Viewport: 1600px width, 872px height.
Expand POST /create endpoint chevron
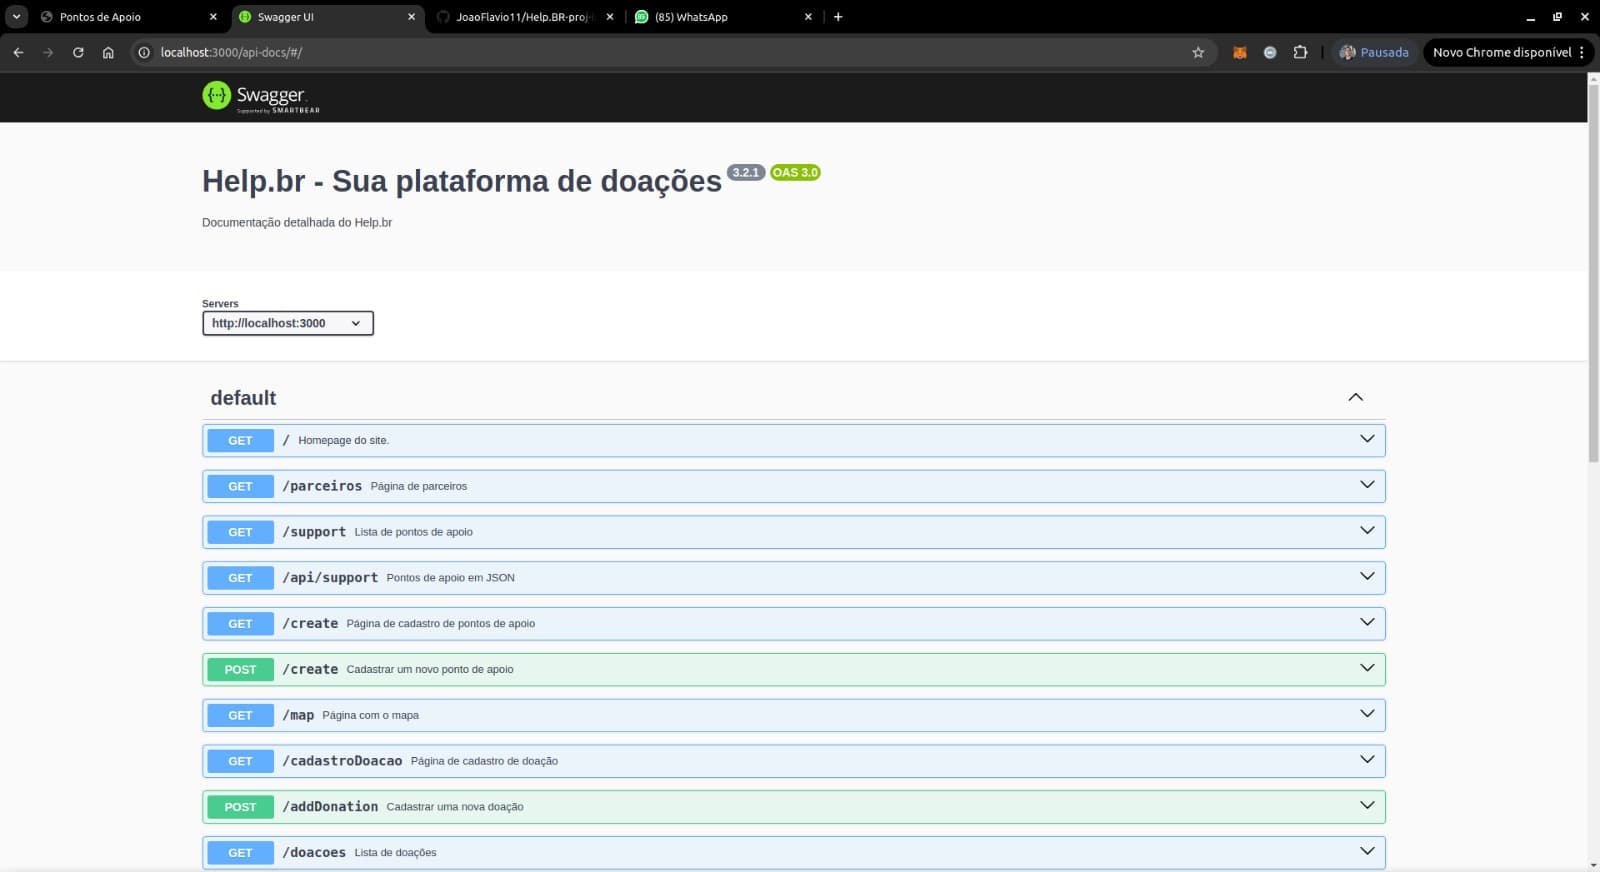point(1367,668)
